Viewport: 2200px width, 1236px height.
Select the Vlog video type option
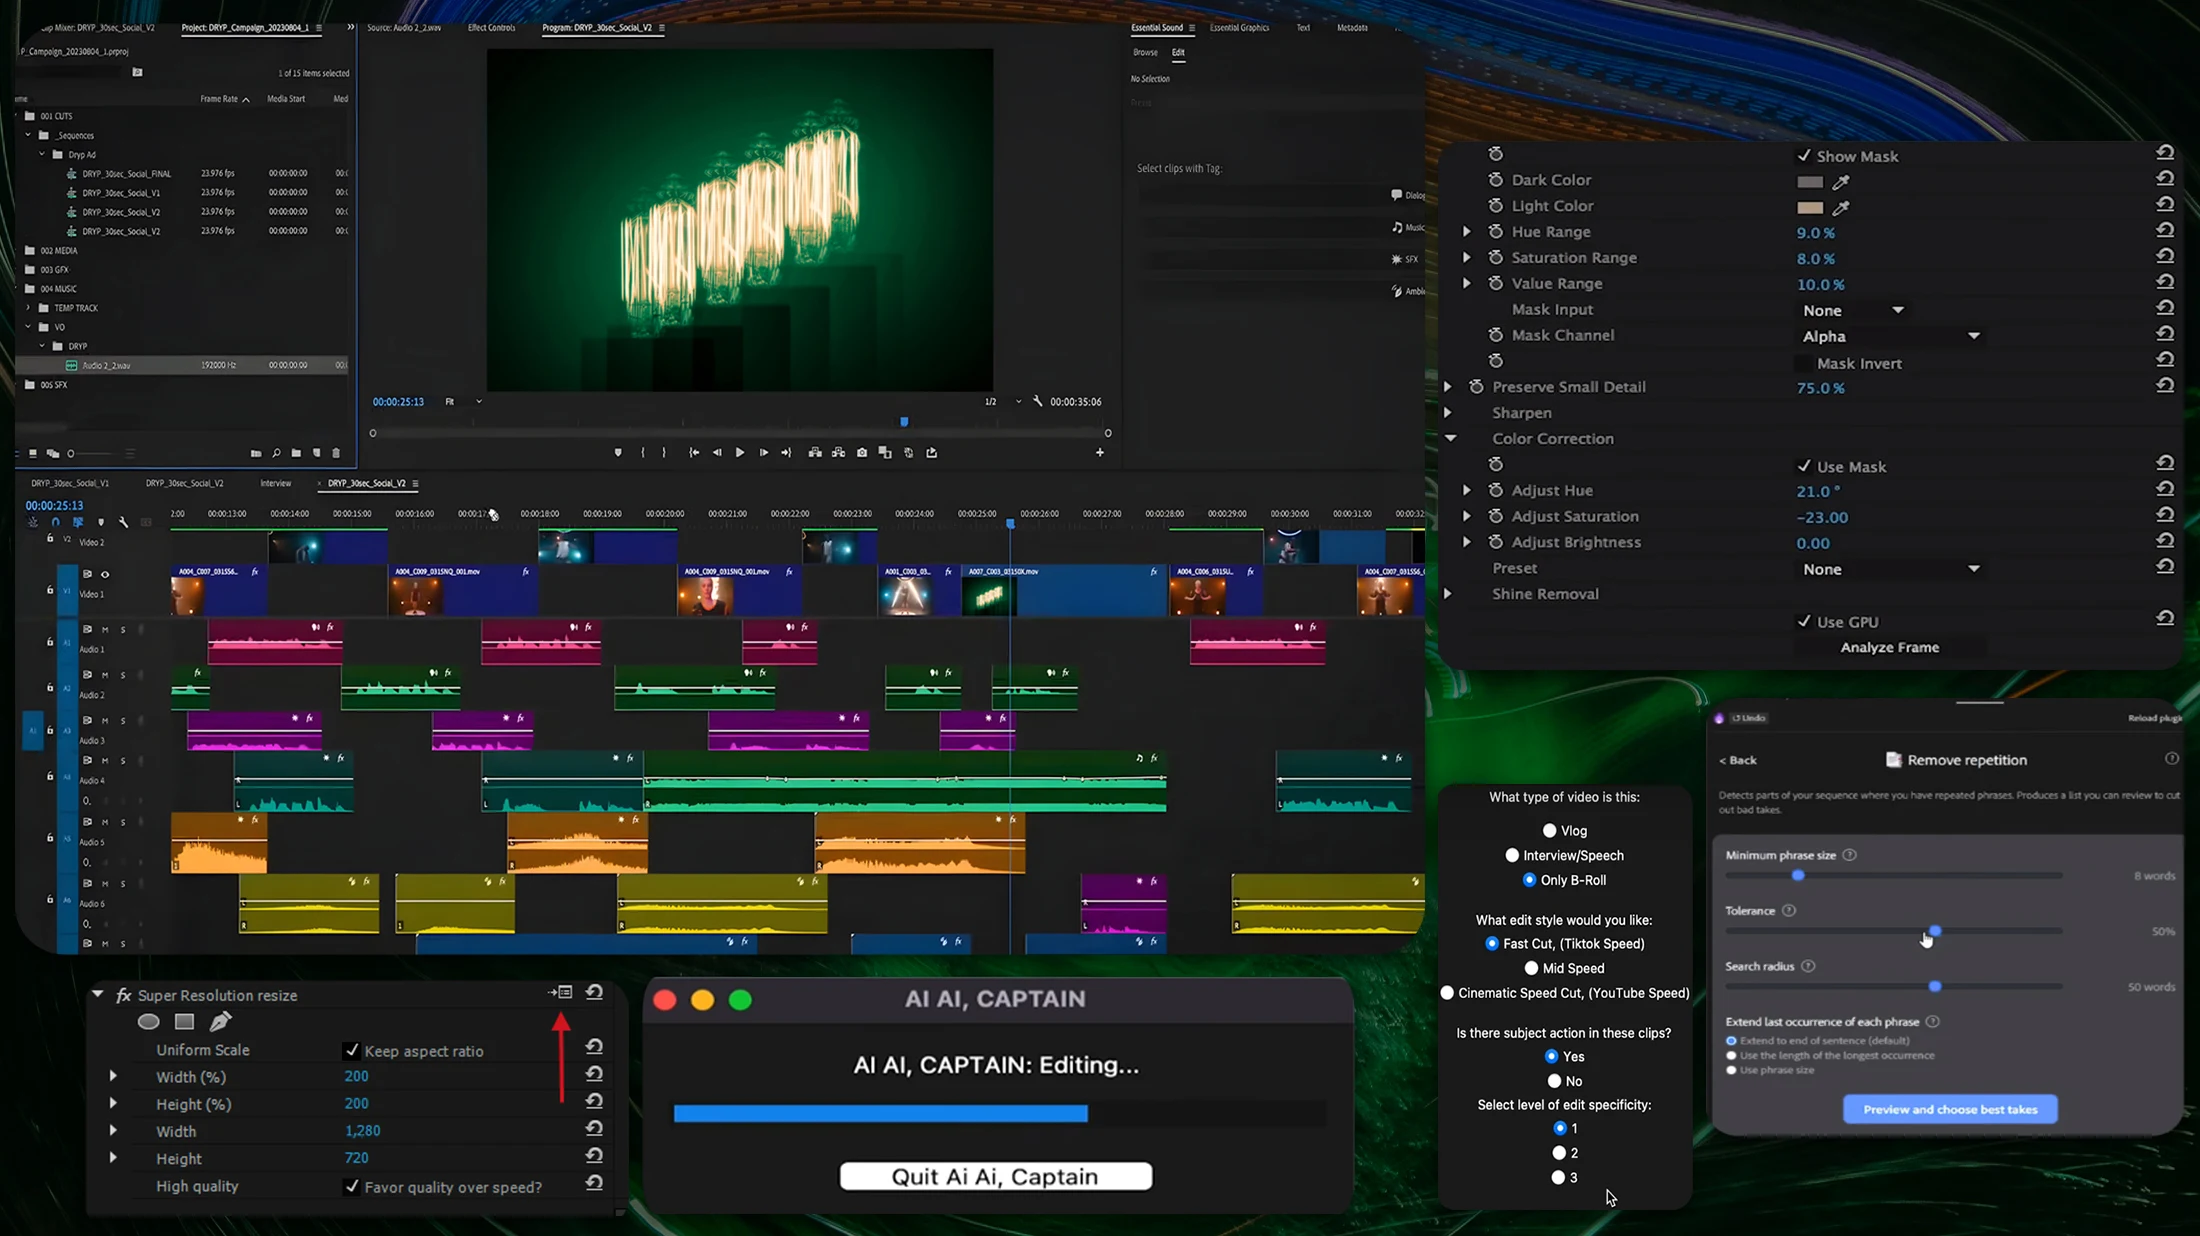click(1549, 830)
